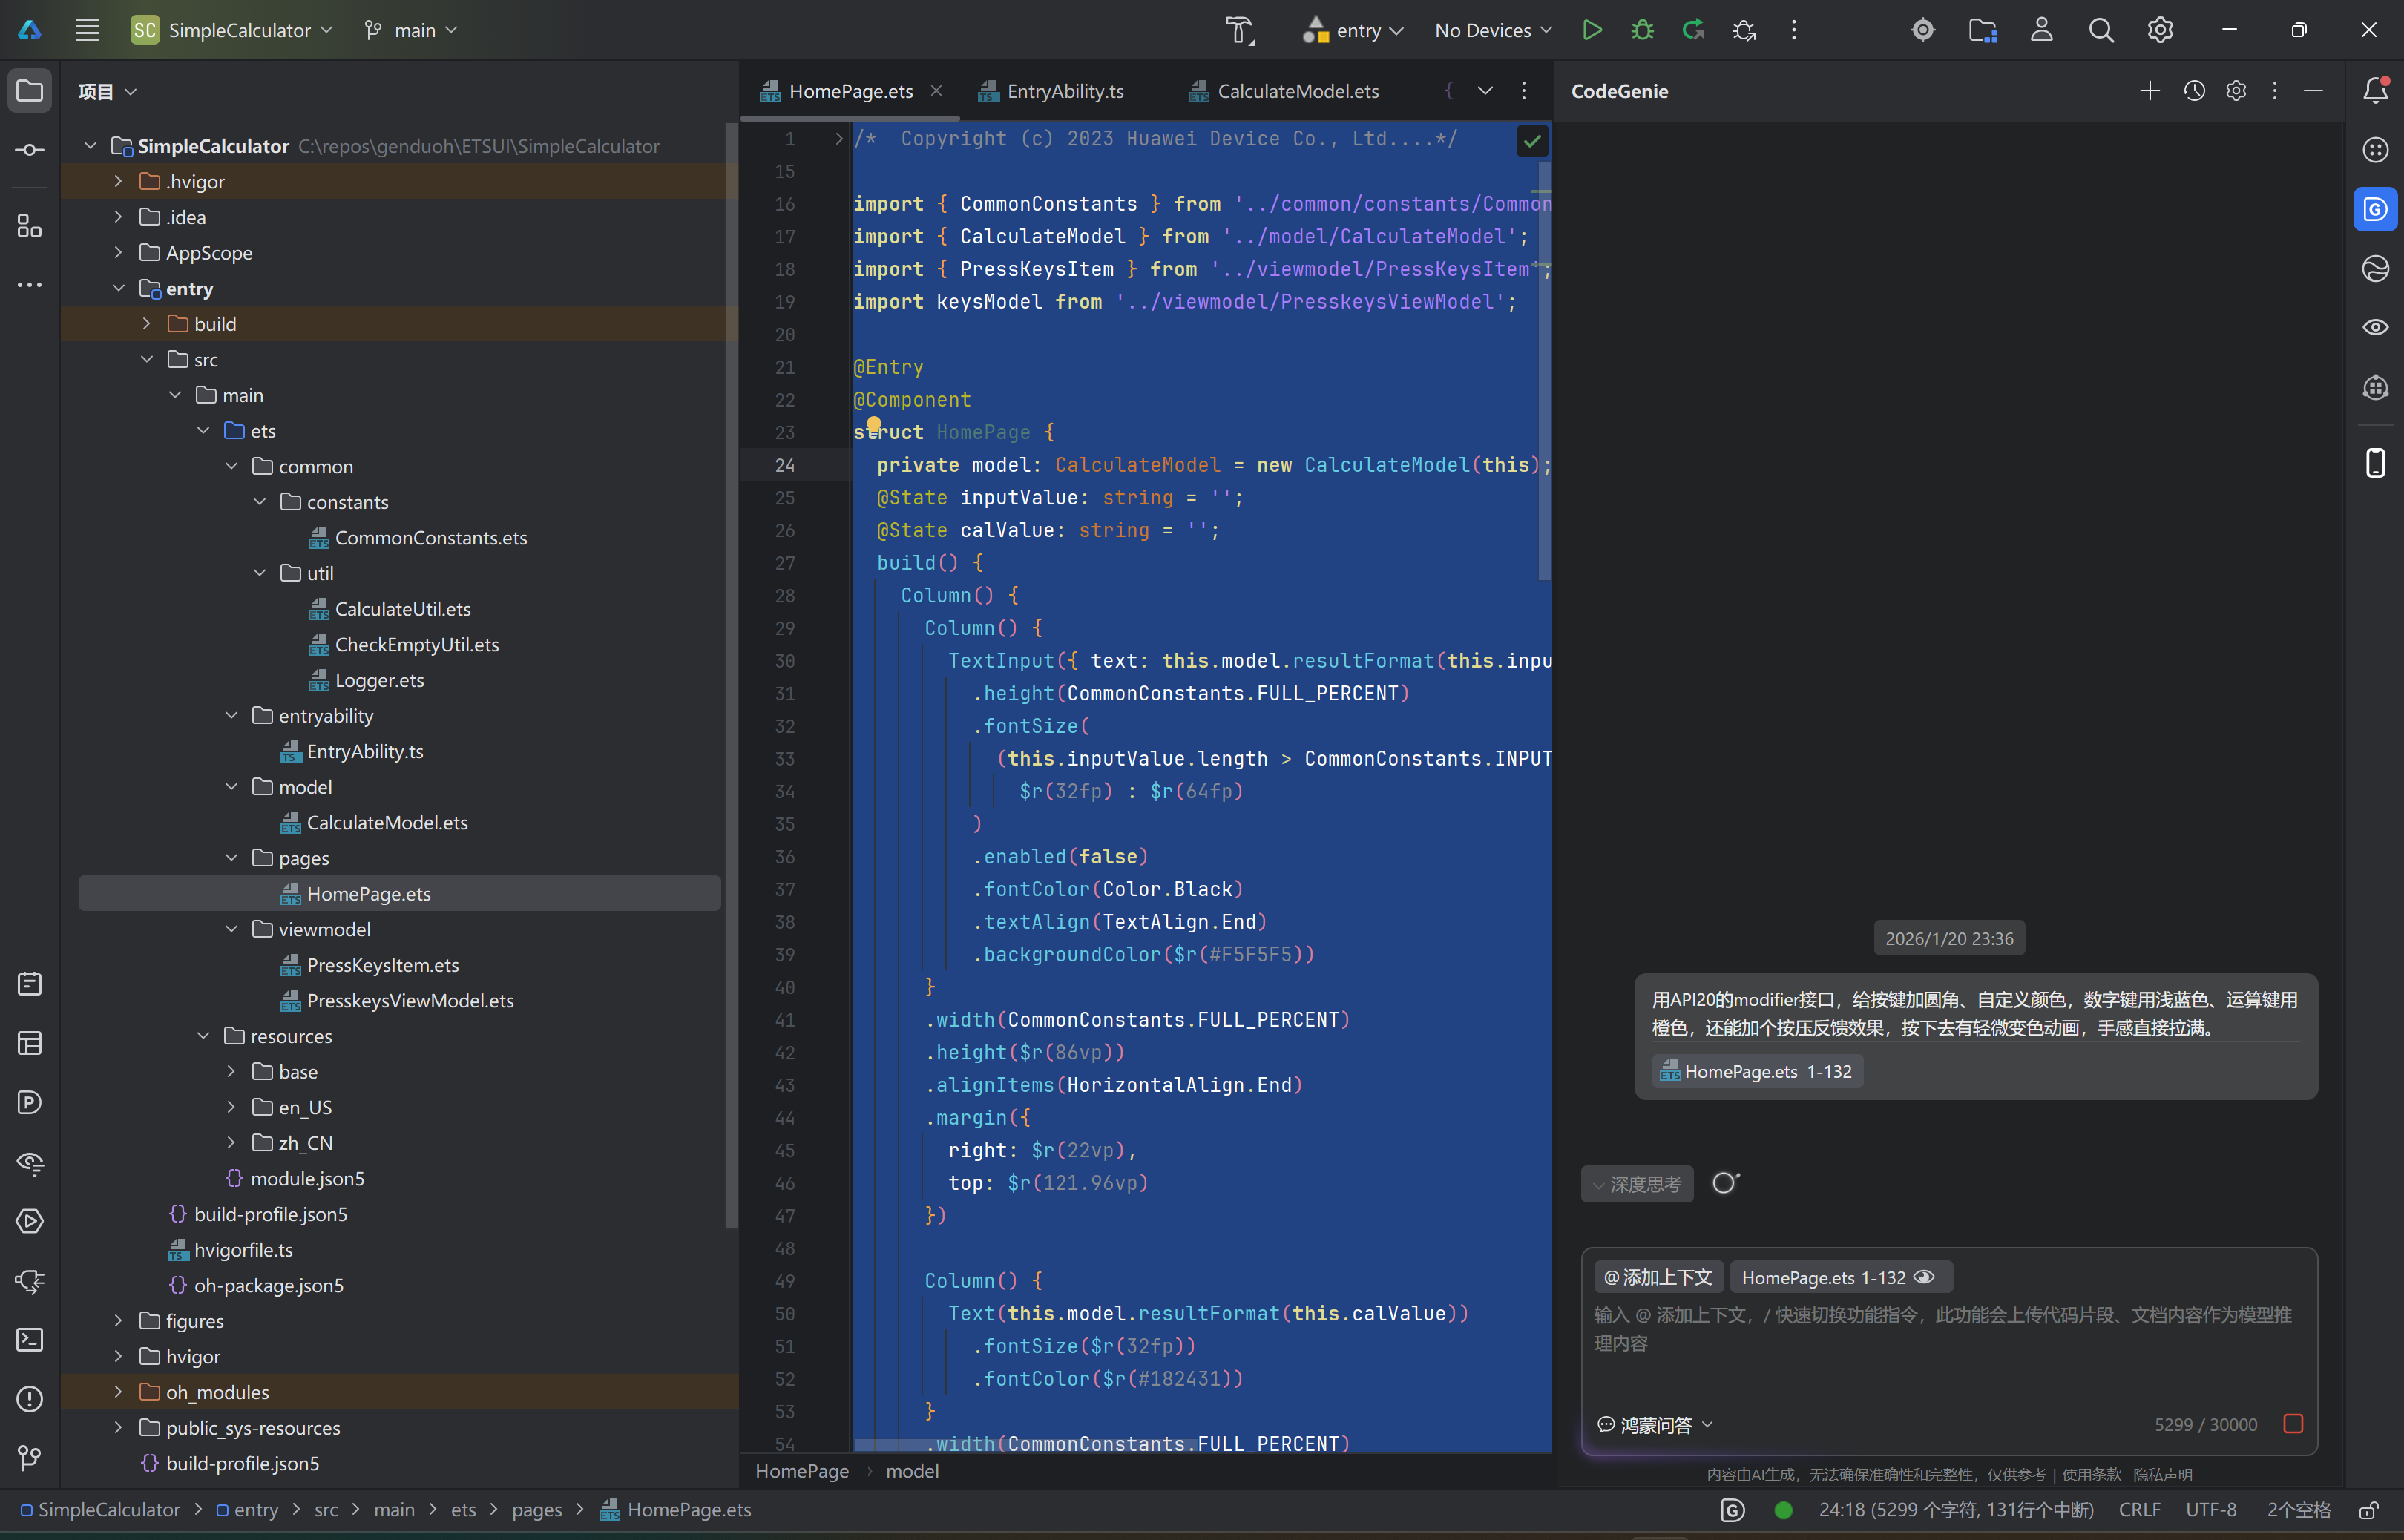
Task: Open chat history clock icon in CodeGenie
Action: coord(2194,91)
